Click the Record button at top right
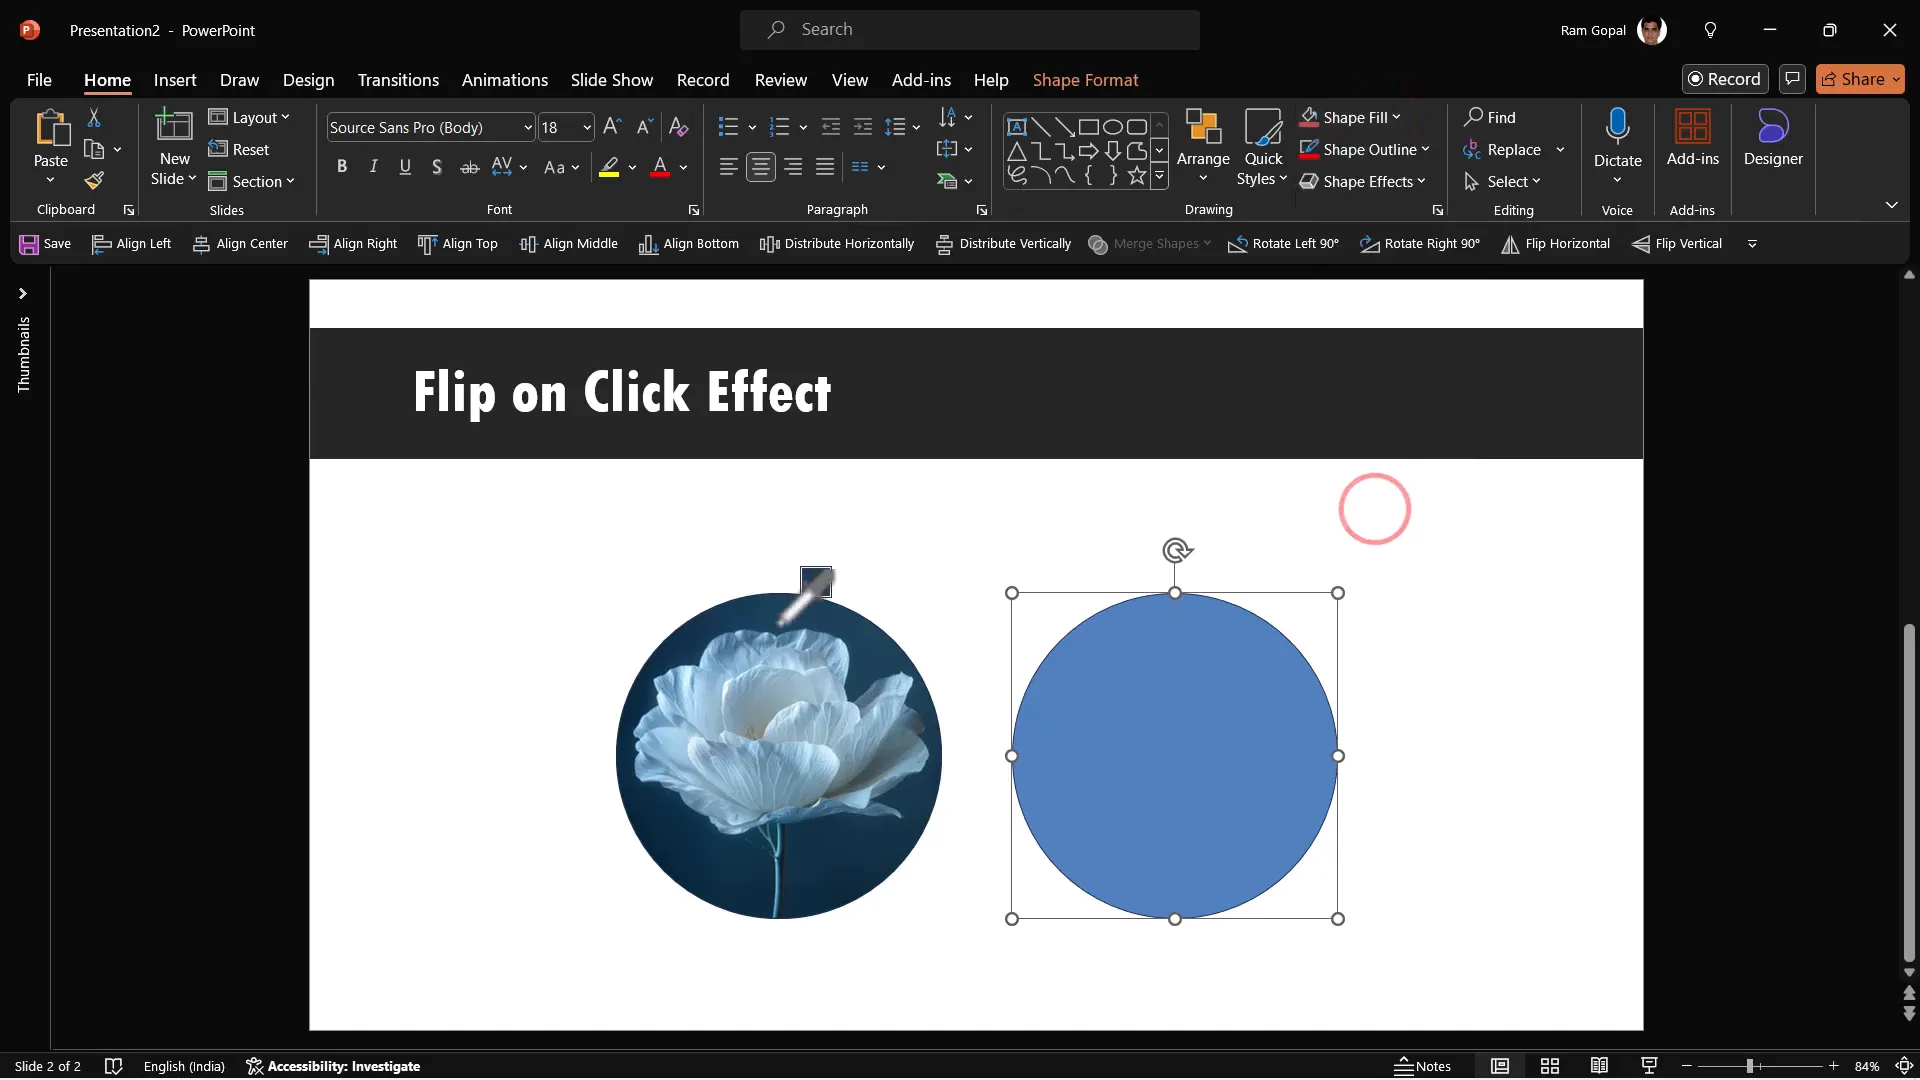Viewport: 1920px width, 1080px height. [1725, 79]
